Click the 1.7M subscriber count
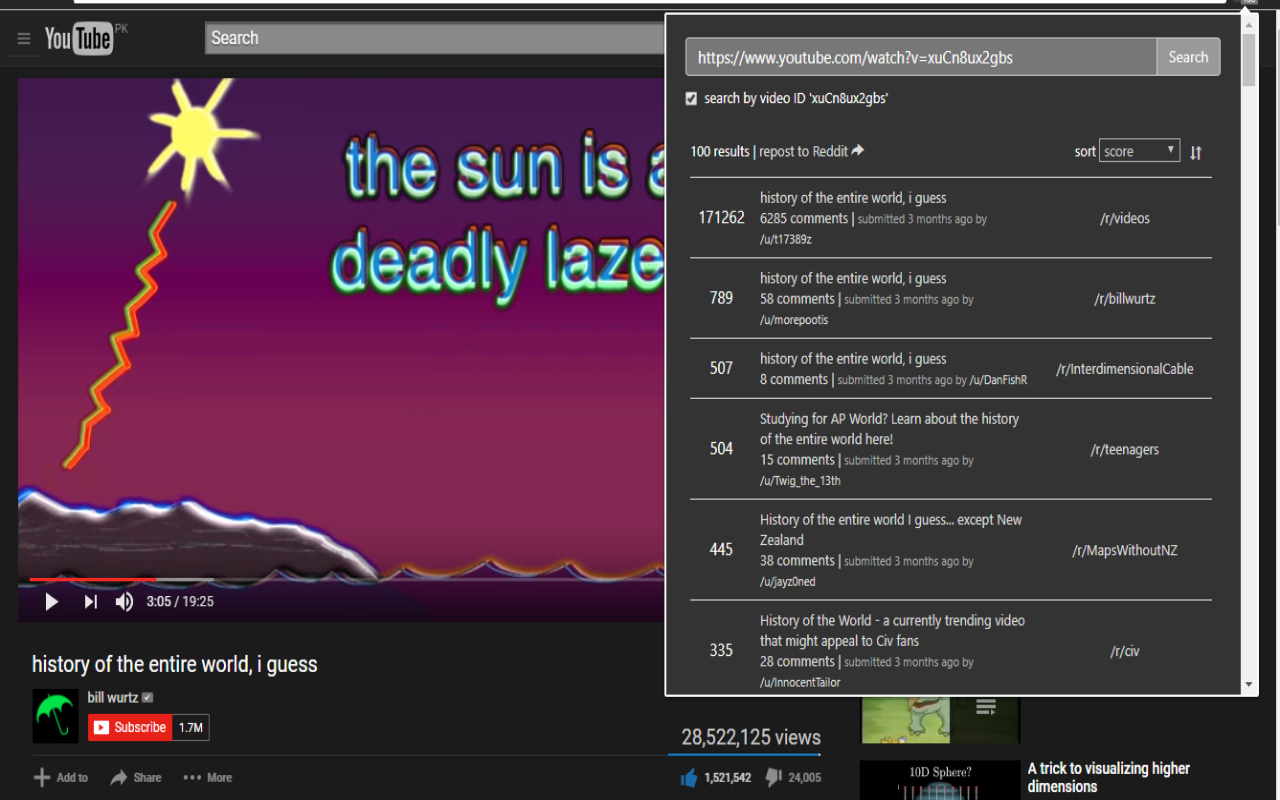This screenshot has height=800, width=1280. pyautogui.click(x=191, y=727)
